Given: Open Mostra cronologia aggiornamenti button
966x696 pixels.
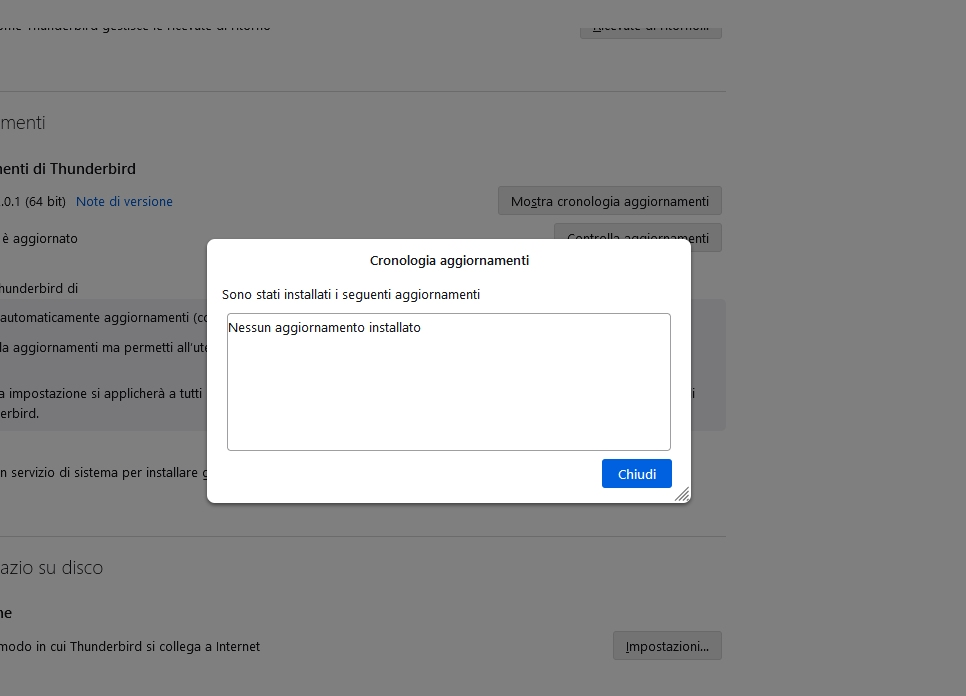Looking at the screenshot, I should tap(609, 201).
